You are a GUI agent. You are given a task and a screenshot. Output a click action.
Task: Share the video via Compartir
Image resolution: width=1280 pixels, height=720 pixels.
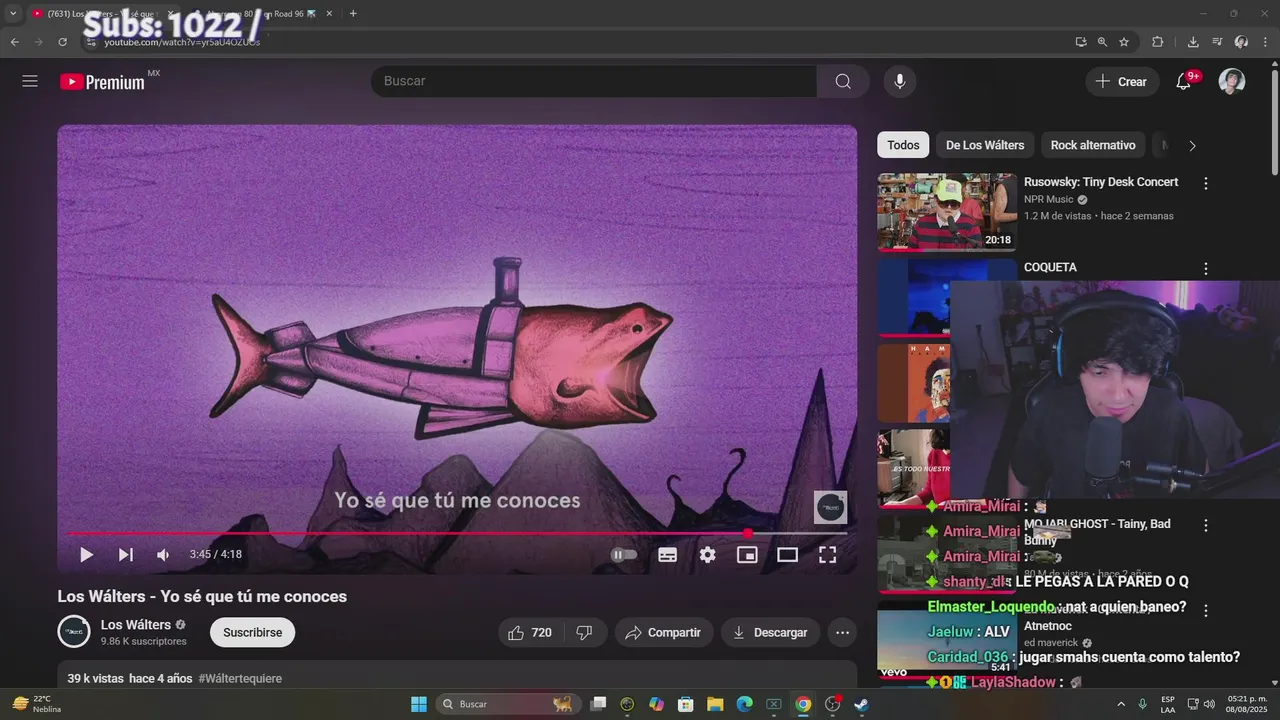[664, 632]
